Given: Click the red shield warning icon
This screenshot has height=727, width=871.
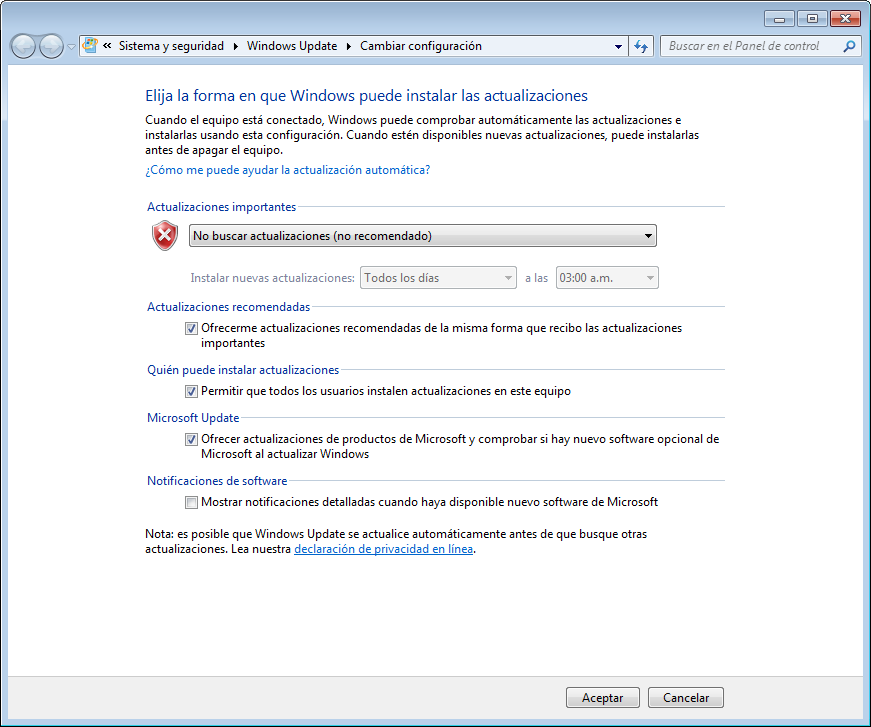Looking at the screenshot, I should click(165, 235).
